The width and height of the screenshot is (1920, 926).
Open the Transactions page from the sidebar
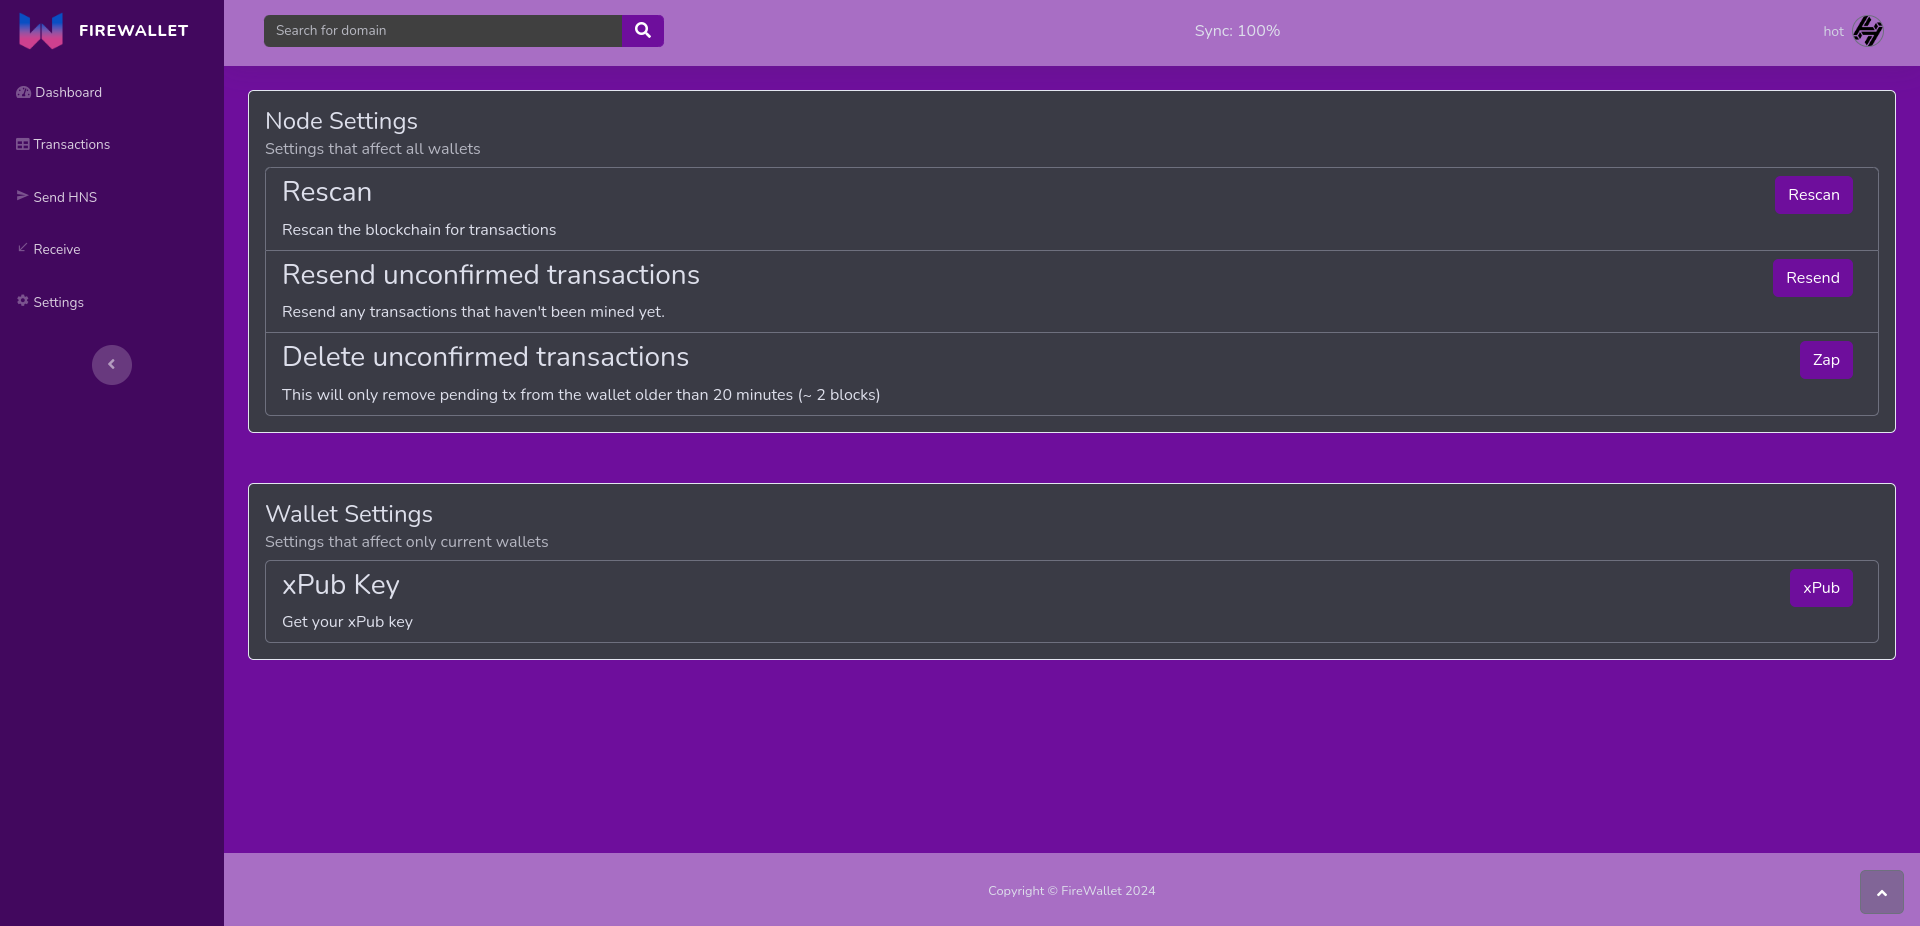[x=70, y=144]
